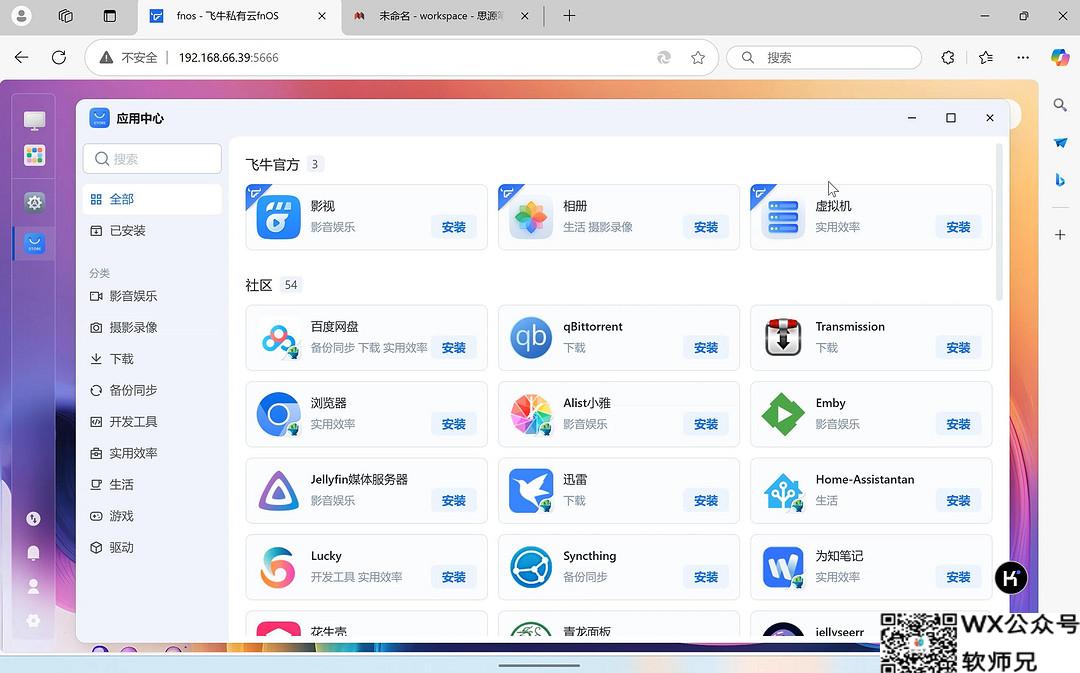Viewport: 1080px width, 673px height.
Task: Click the 应用中心 search field
Action: 152,159
